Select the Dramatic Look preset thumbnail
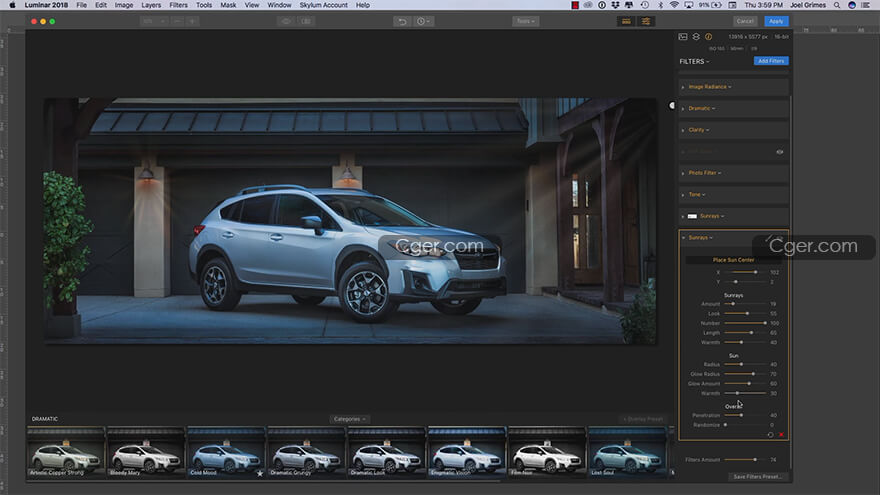880x495 pixels. pyautogui.click(x=386, y=452)
